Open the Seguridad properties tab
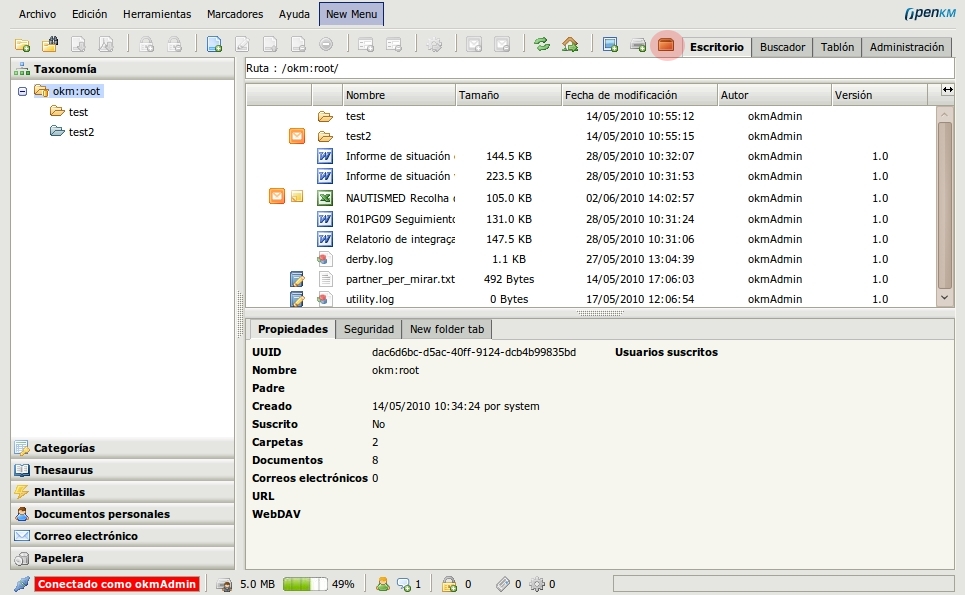 click(x=369, y=329)
